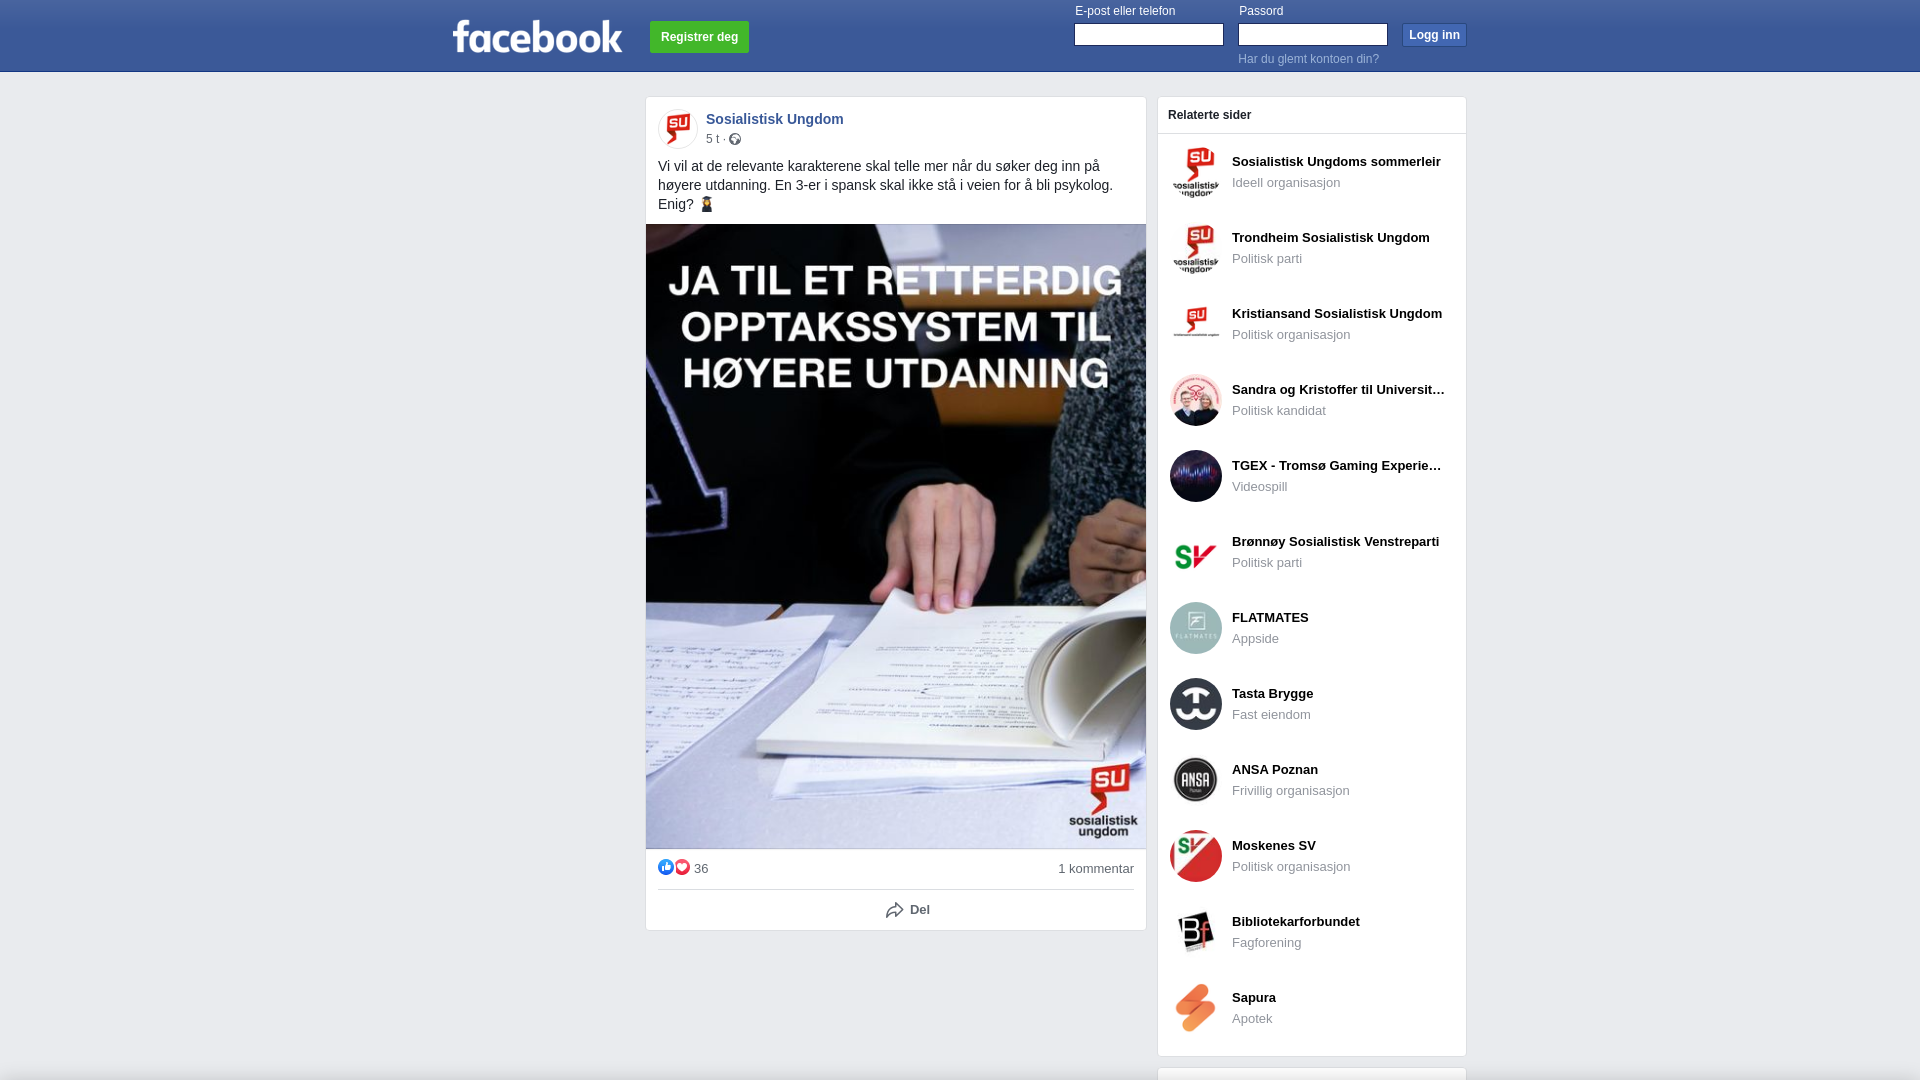Click the Logg inn button
Screen dimensions: 1920x1080
1434,35
